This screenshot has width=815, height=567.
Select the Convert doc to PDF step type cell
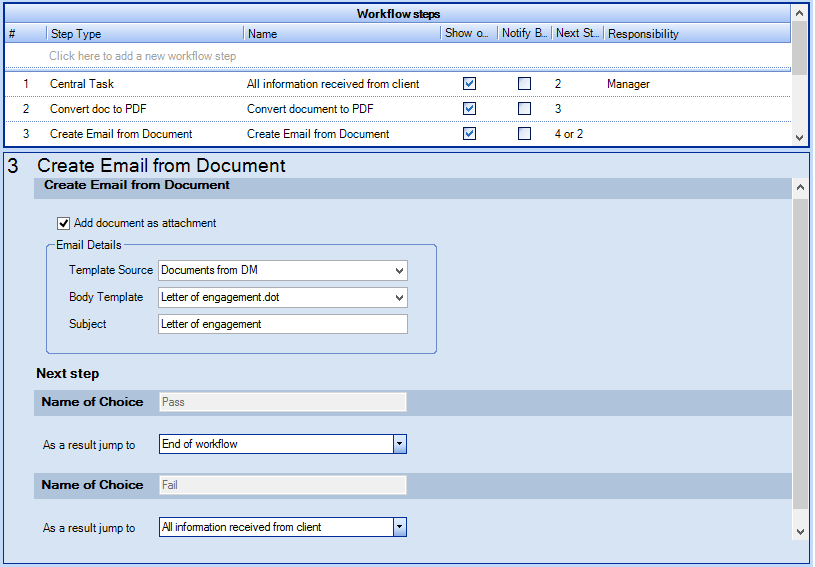click(98, 109)
